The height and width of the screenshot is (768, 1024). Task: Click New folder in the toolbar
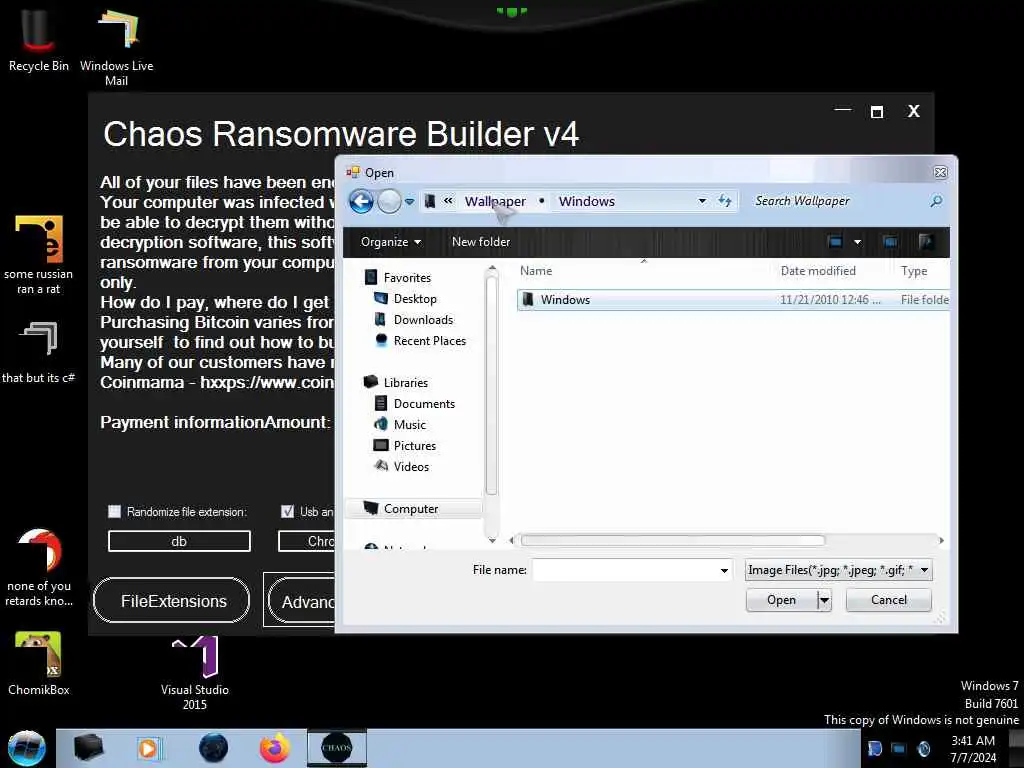(481, 242)
